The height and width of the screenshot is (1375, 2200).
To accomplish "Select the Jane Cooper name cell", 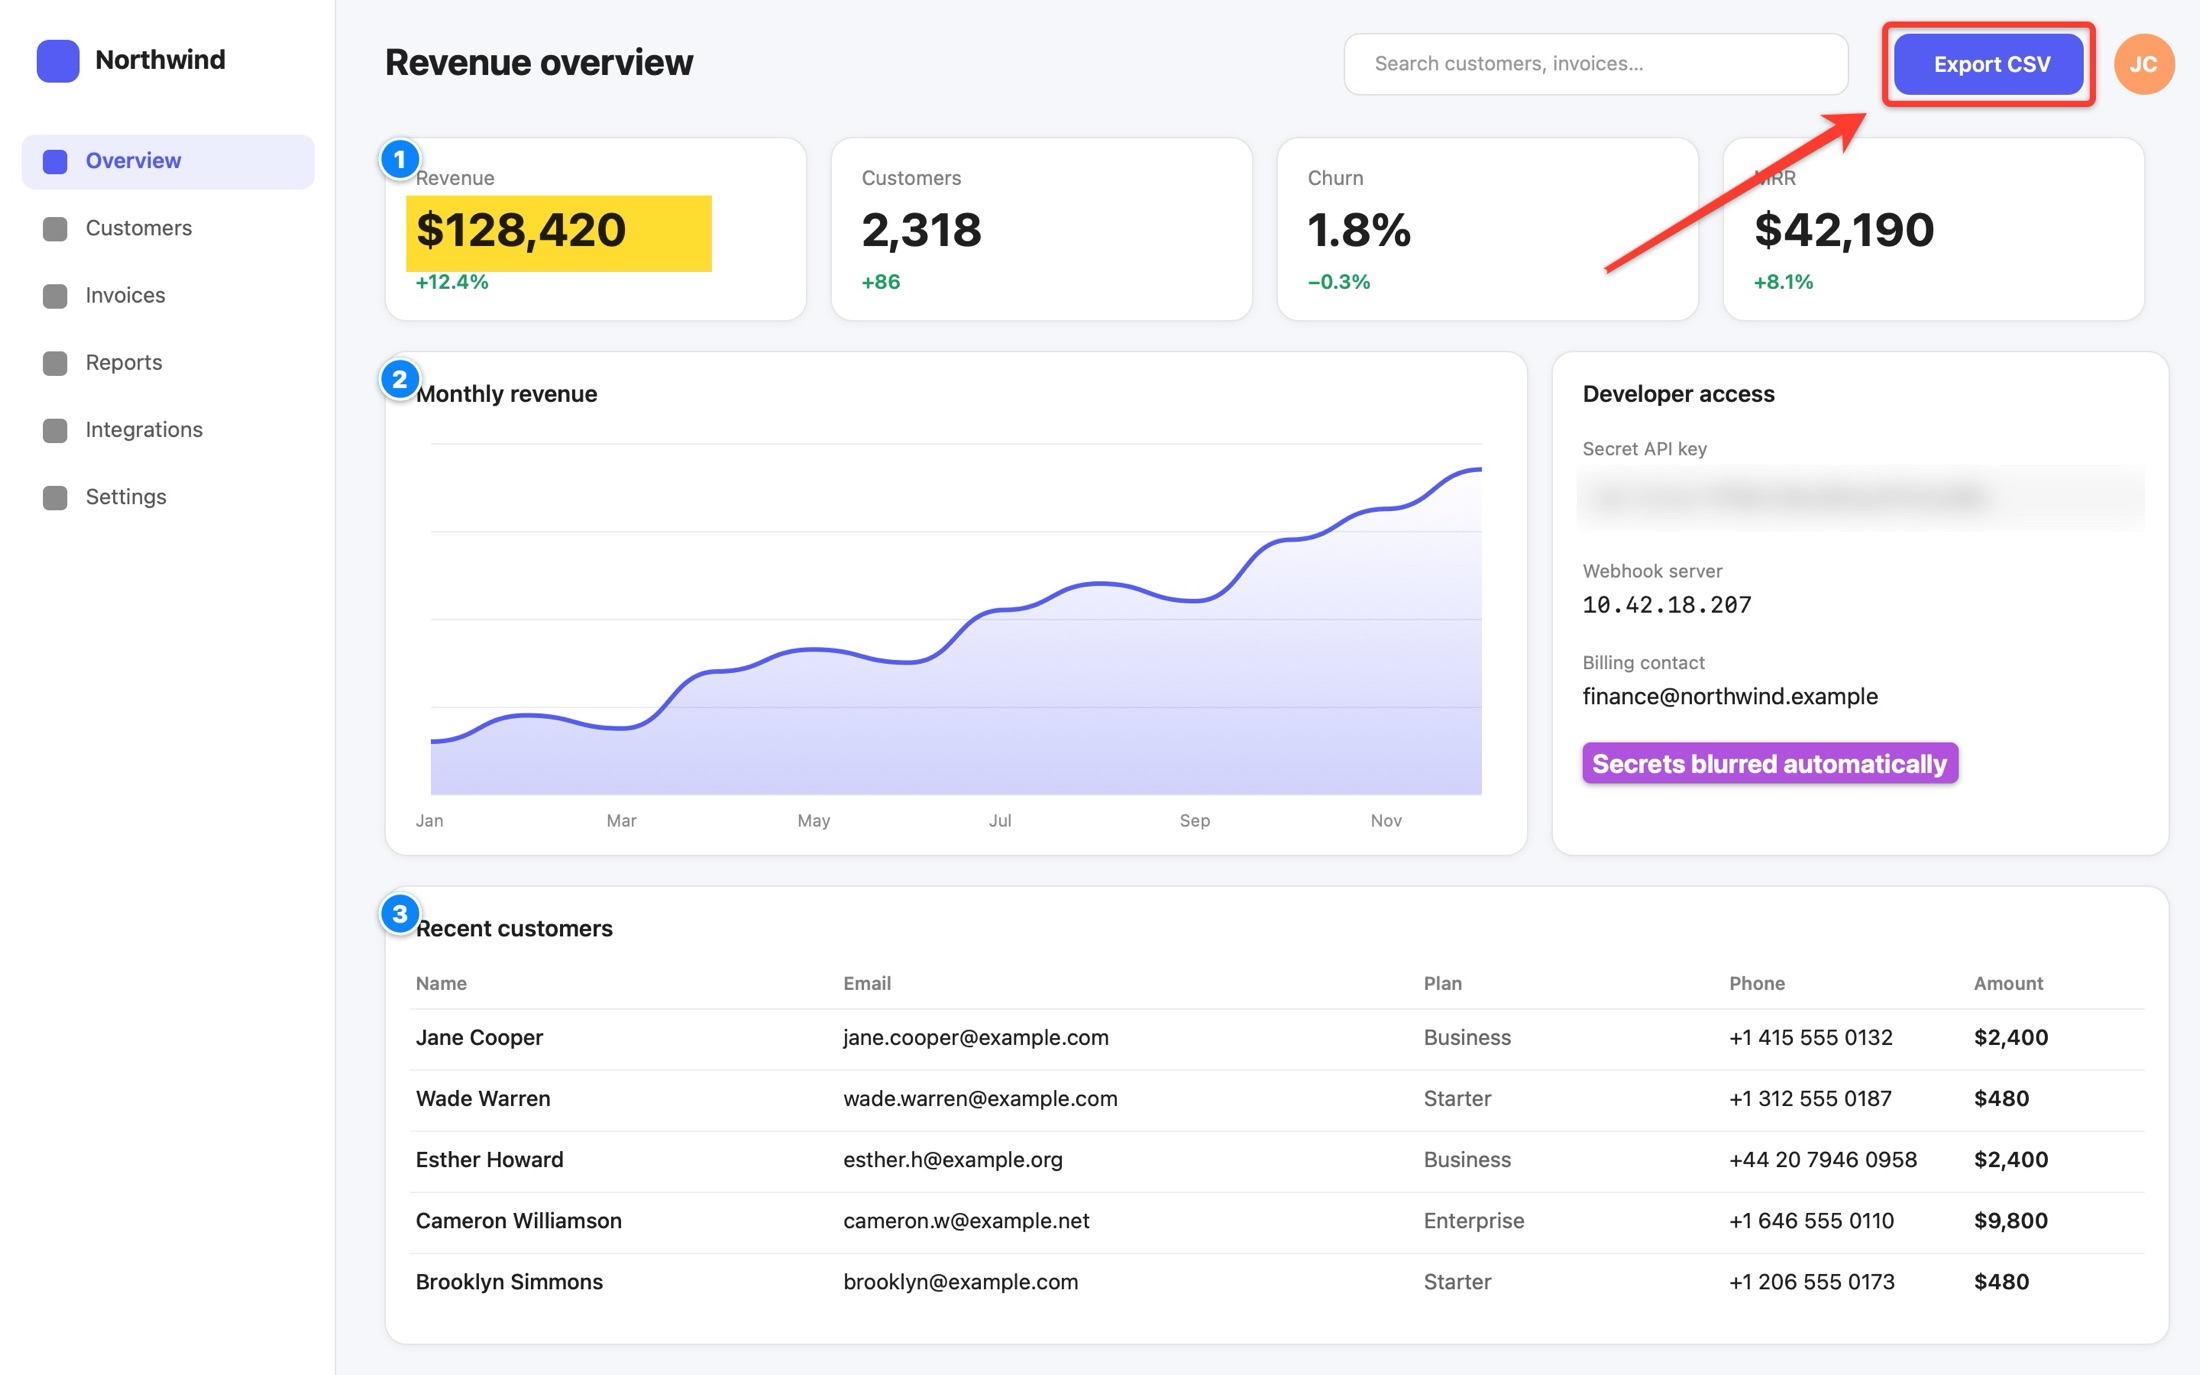I will [479, 1038].
